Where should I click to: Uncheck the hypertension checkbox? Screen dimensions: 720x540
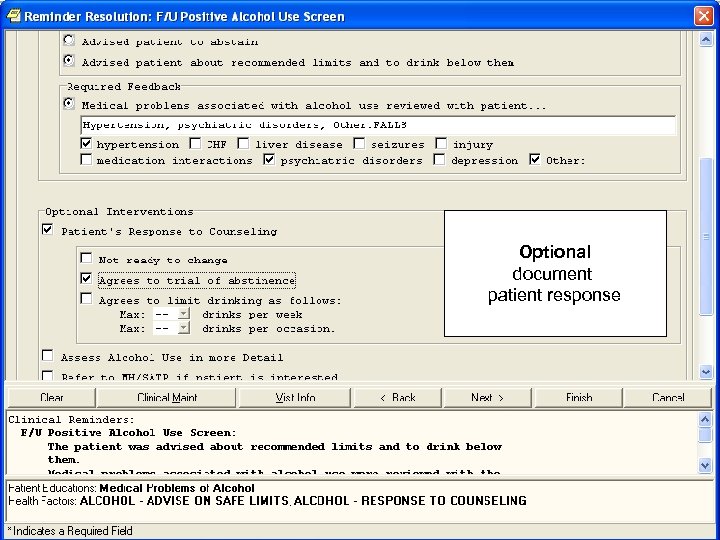point(86,143)
